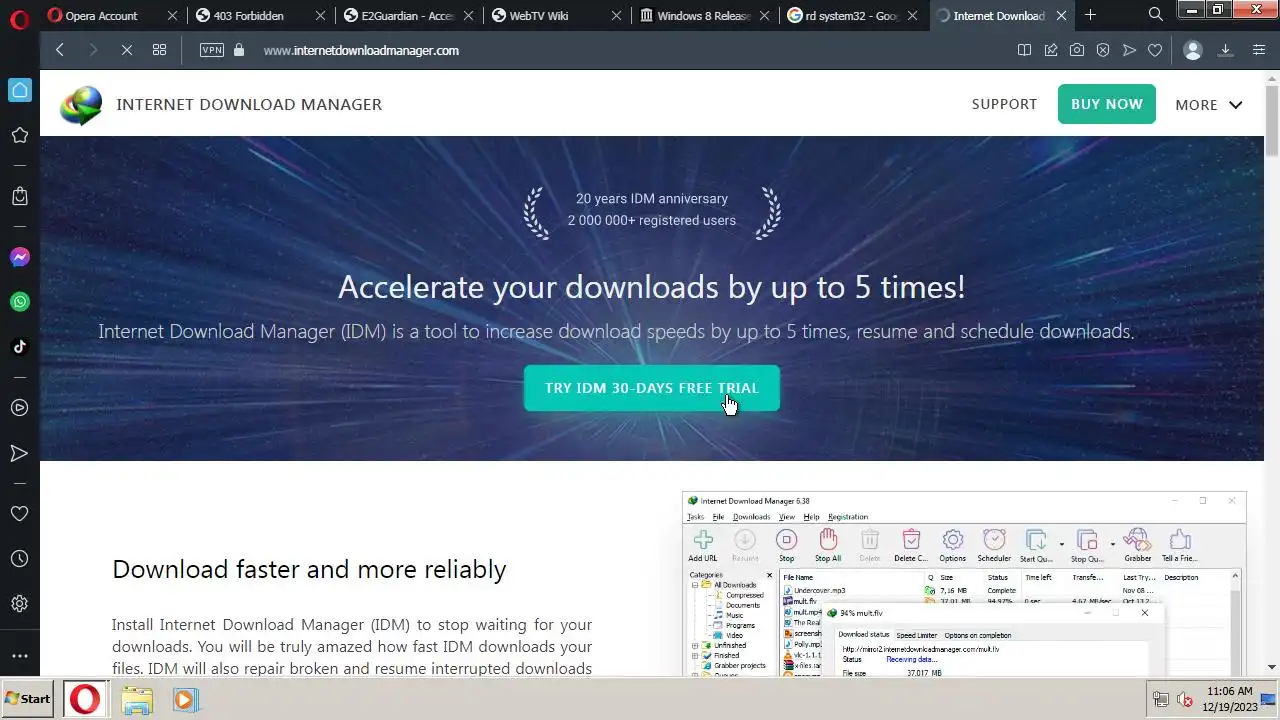Open media player taskbar icon
The width and height of the screenshot is (1280, 720).
pos(185,699)
